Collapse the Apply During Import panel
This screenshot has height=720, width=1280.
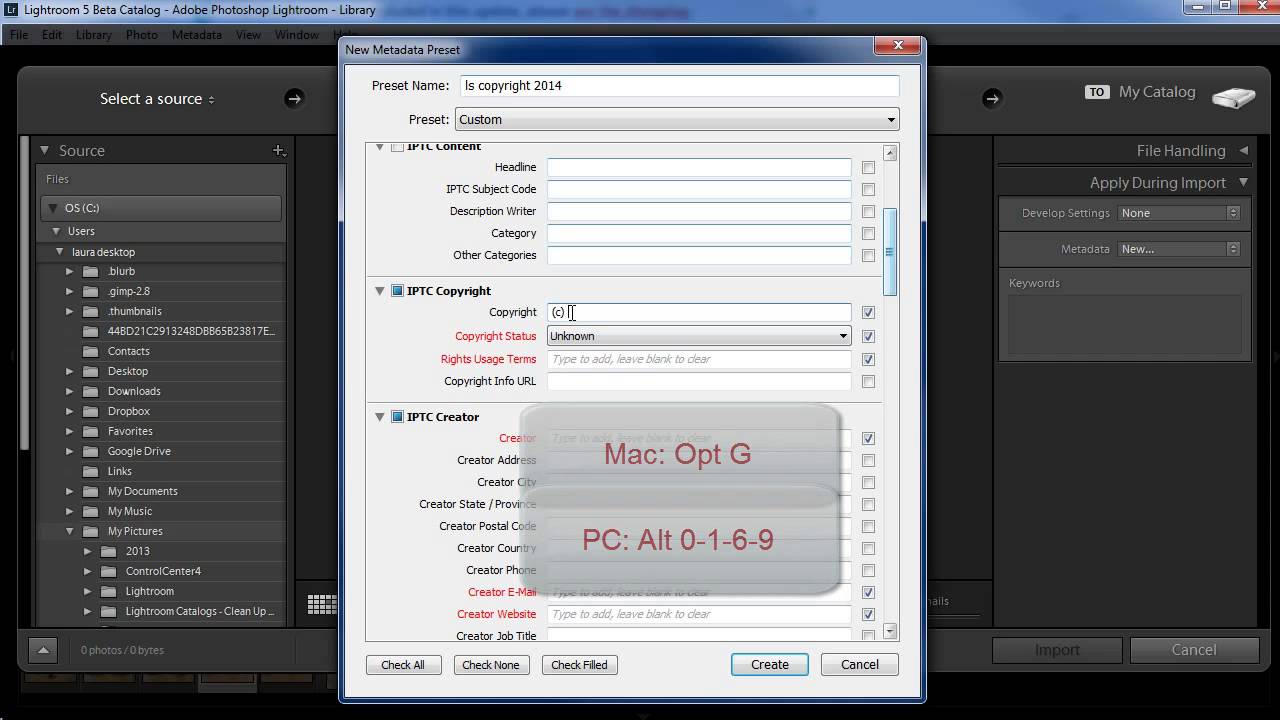(1243, 182)
